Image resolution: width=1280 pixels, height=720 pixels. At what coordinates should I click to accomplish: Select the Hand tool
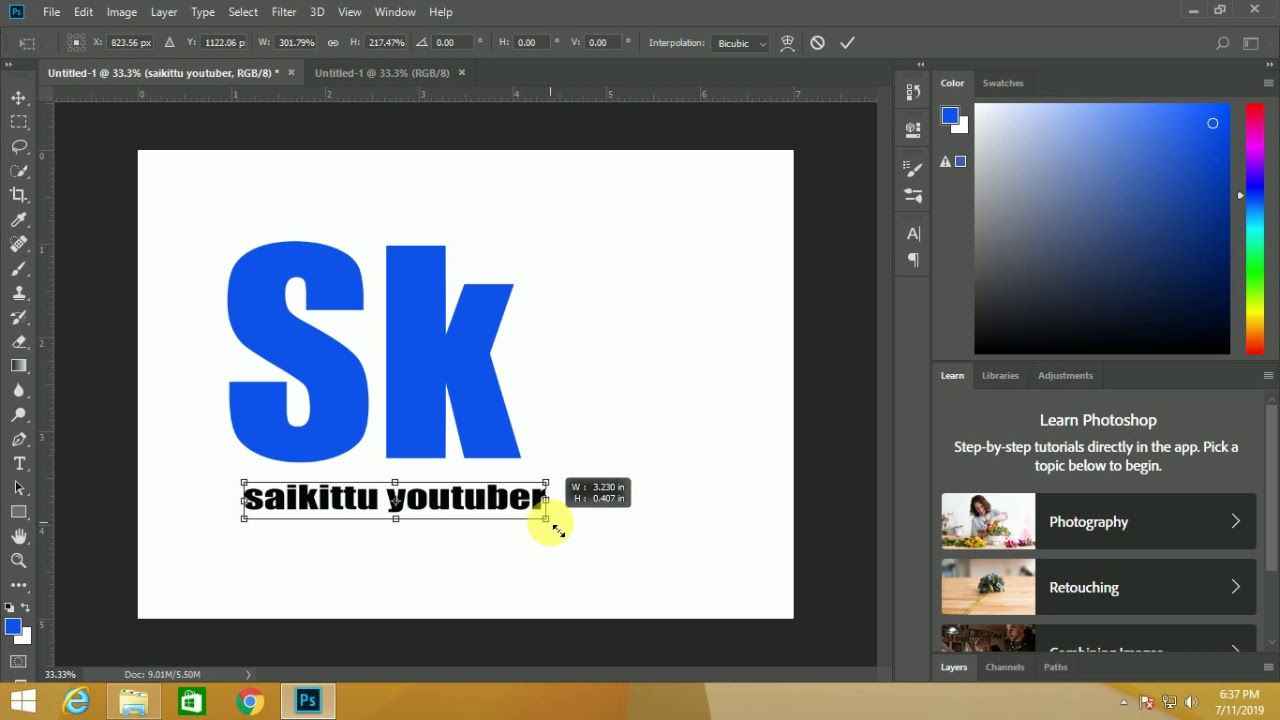pos(19,537)
